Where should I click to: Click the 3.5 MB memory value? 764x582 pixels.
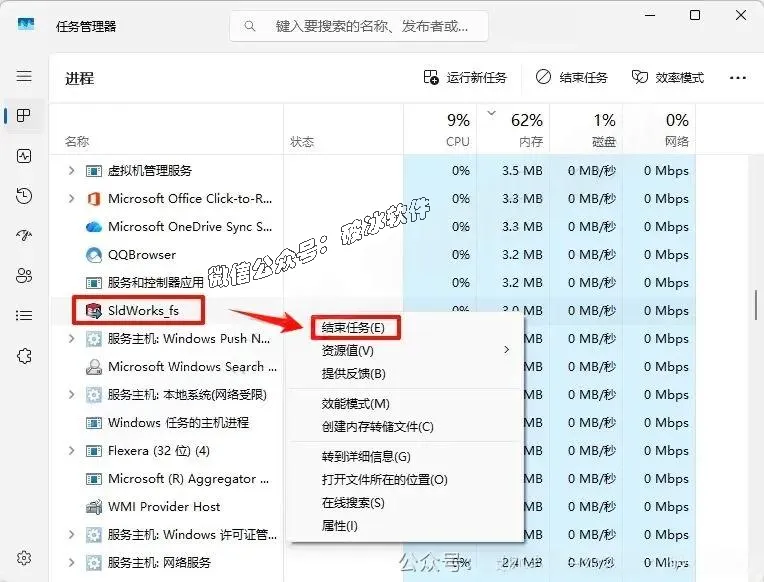click(522, 171)
